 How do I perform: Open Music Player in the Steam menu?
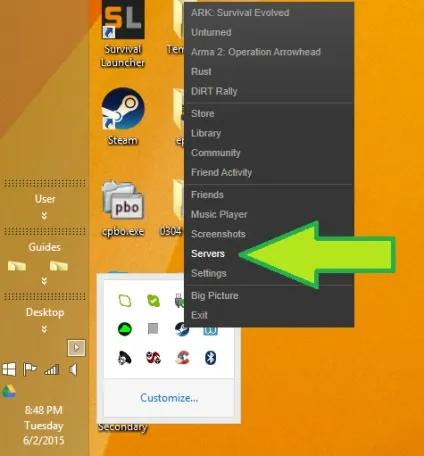tap(269, 215)
